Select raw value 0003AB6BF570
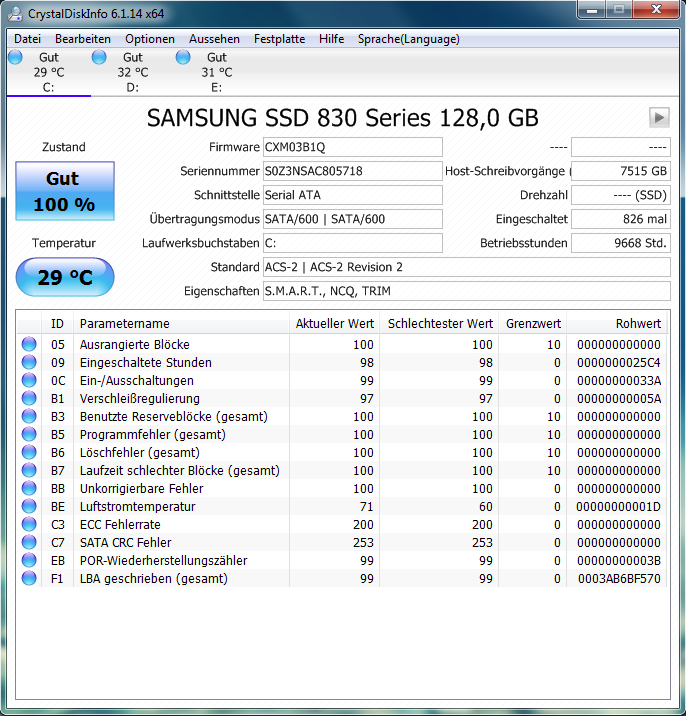 [x=619, y=579]
